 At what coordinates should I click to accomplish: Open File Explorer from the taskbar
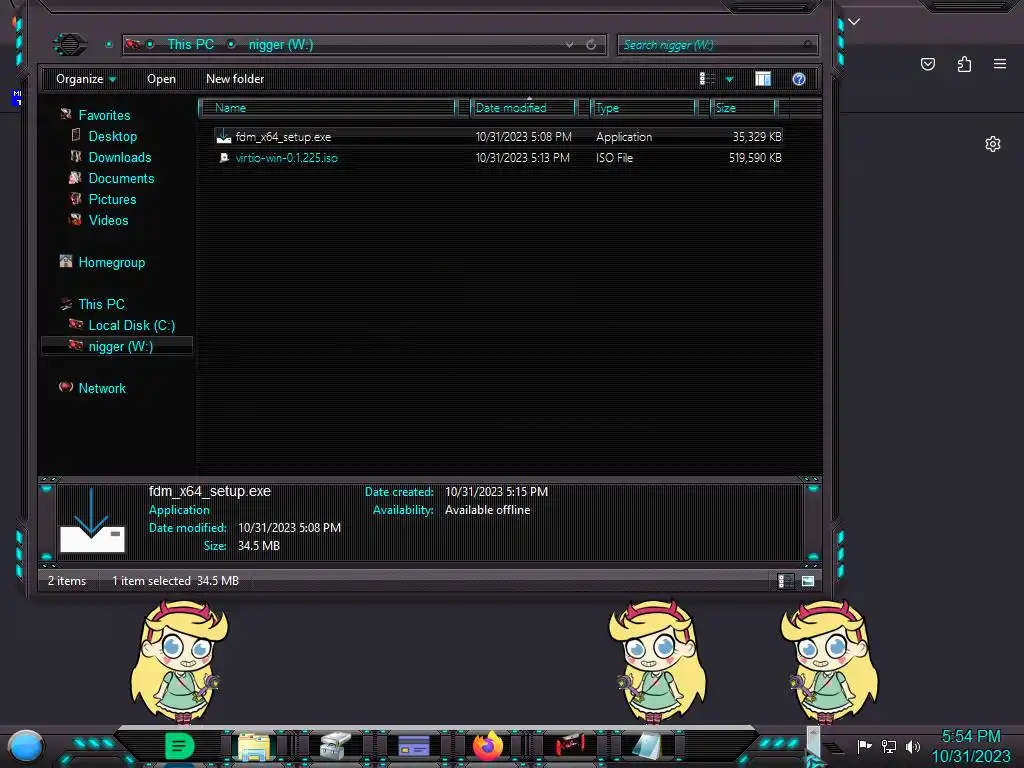click(254, 746)
